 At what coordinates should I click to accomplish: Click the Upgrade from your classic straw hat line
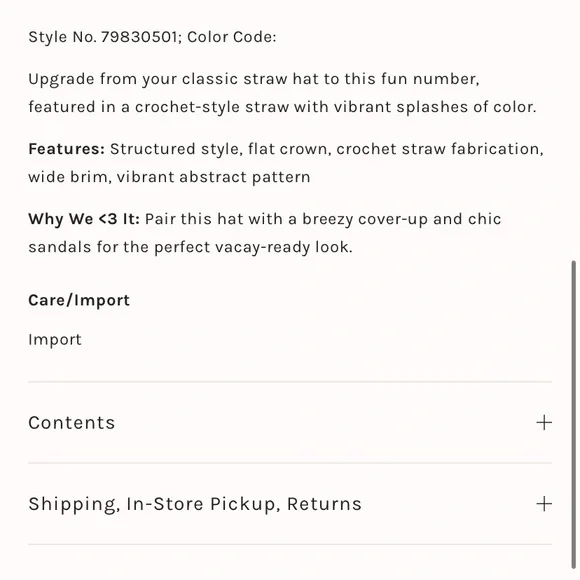click(x=254, y=79)
